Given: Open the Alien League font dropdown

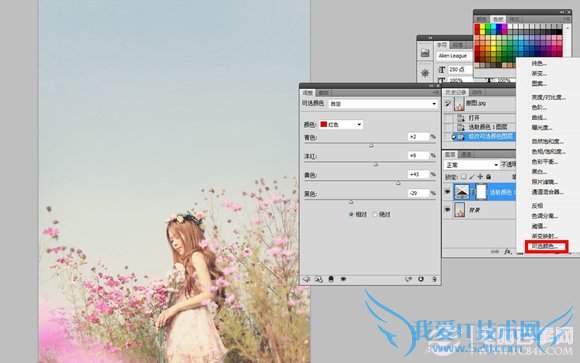Looking at the screenshot, I should [x=455, y=56].
